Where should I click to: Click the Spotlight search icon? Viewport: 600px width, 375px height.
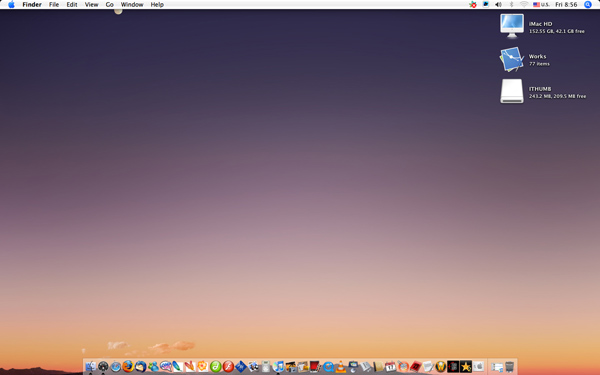coord(588,5)
